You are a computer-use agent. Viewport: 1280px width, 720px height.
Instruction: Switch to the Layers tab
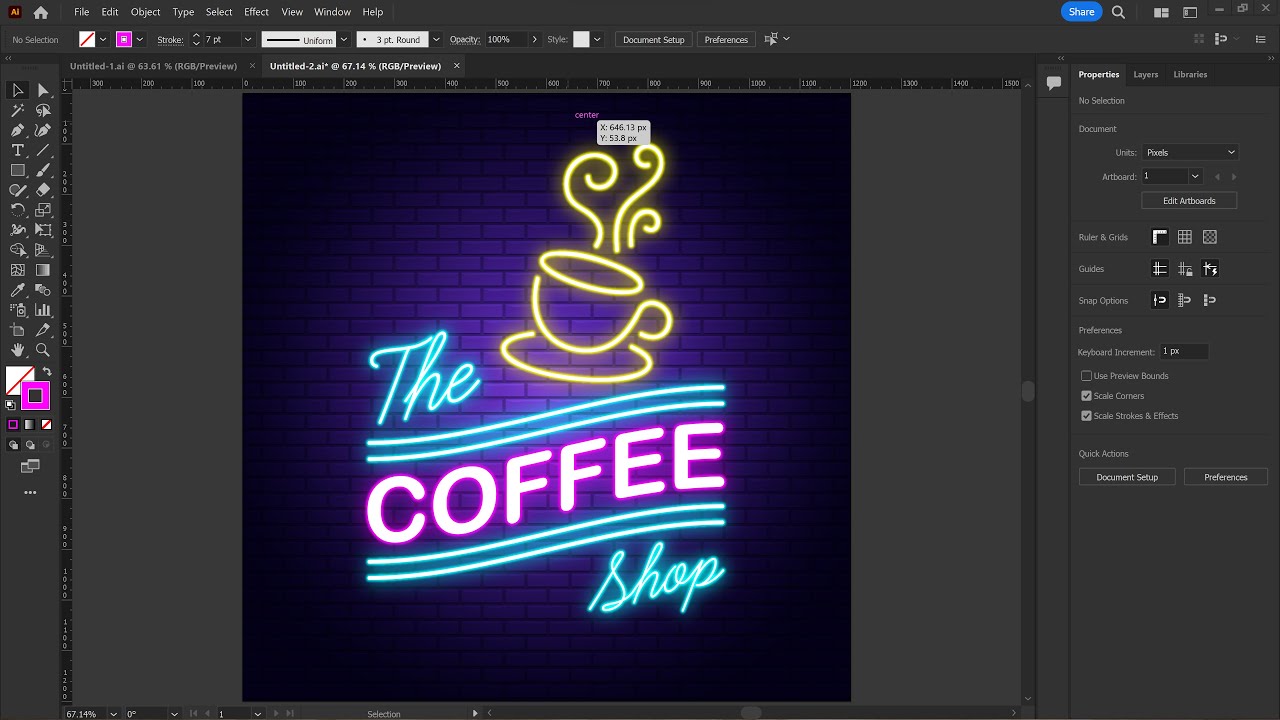click(1146, 74)
